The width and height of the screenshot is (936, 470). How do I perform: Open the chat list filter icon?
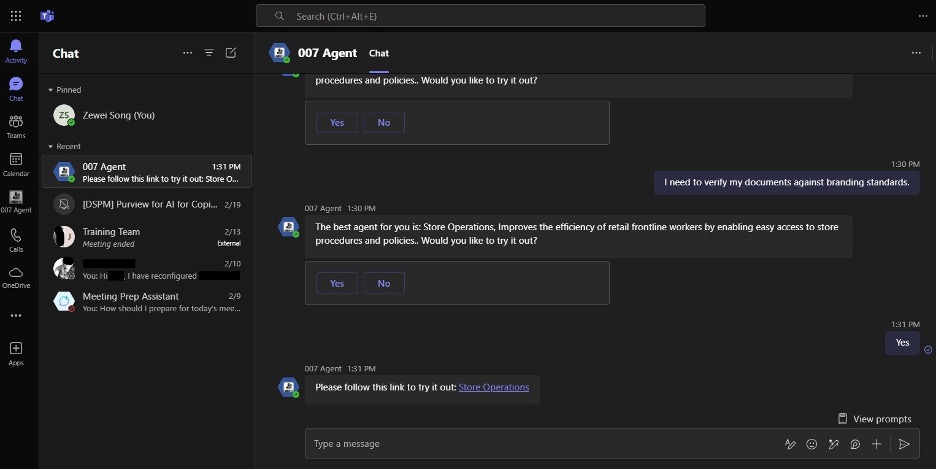[209, 53]
